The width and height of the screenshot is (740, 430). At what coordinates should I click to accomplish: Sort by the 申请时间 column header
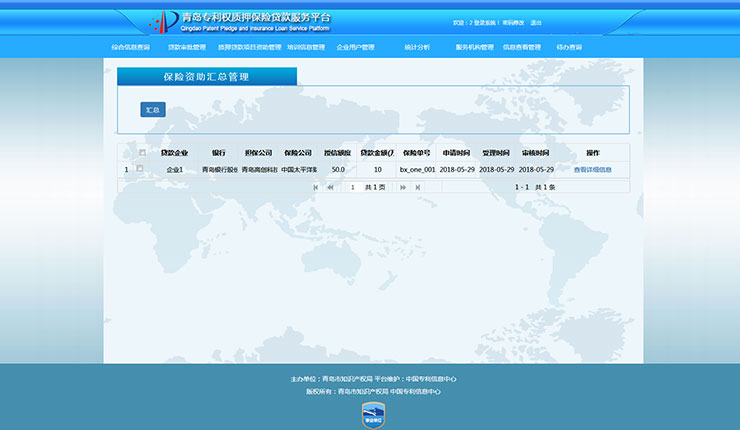456,153
